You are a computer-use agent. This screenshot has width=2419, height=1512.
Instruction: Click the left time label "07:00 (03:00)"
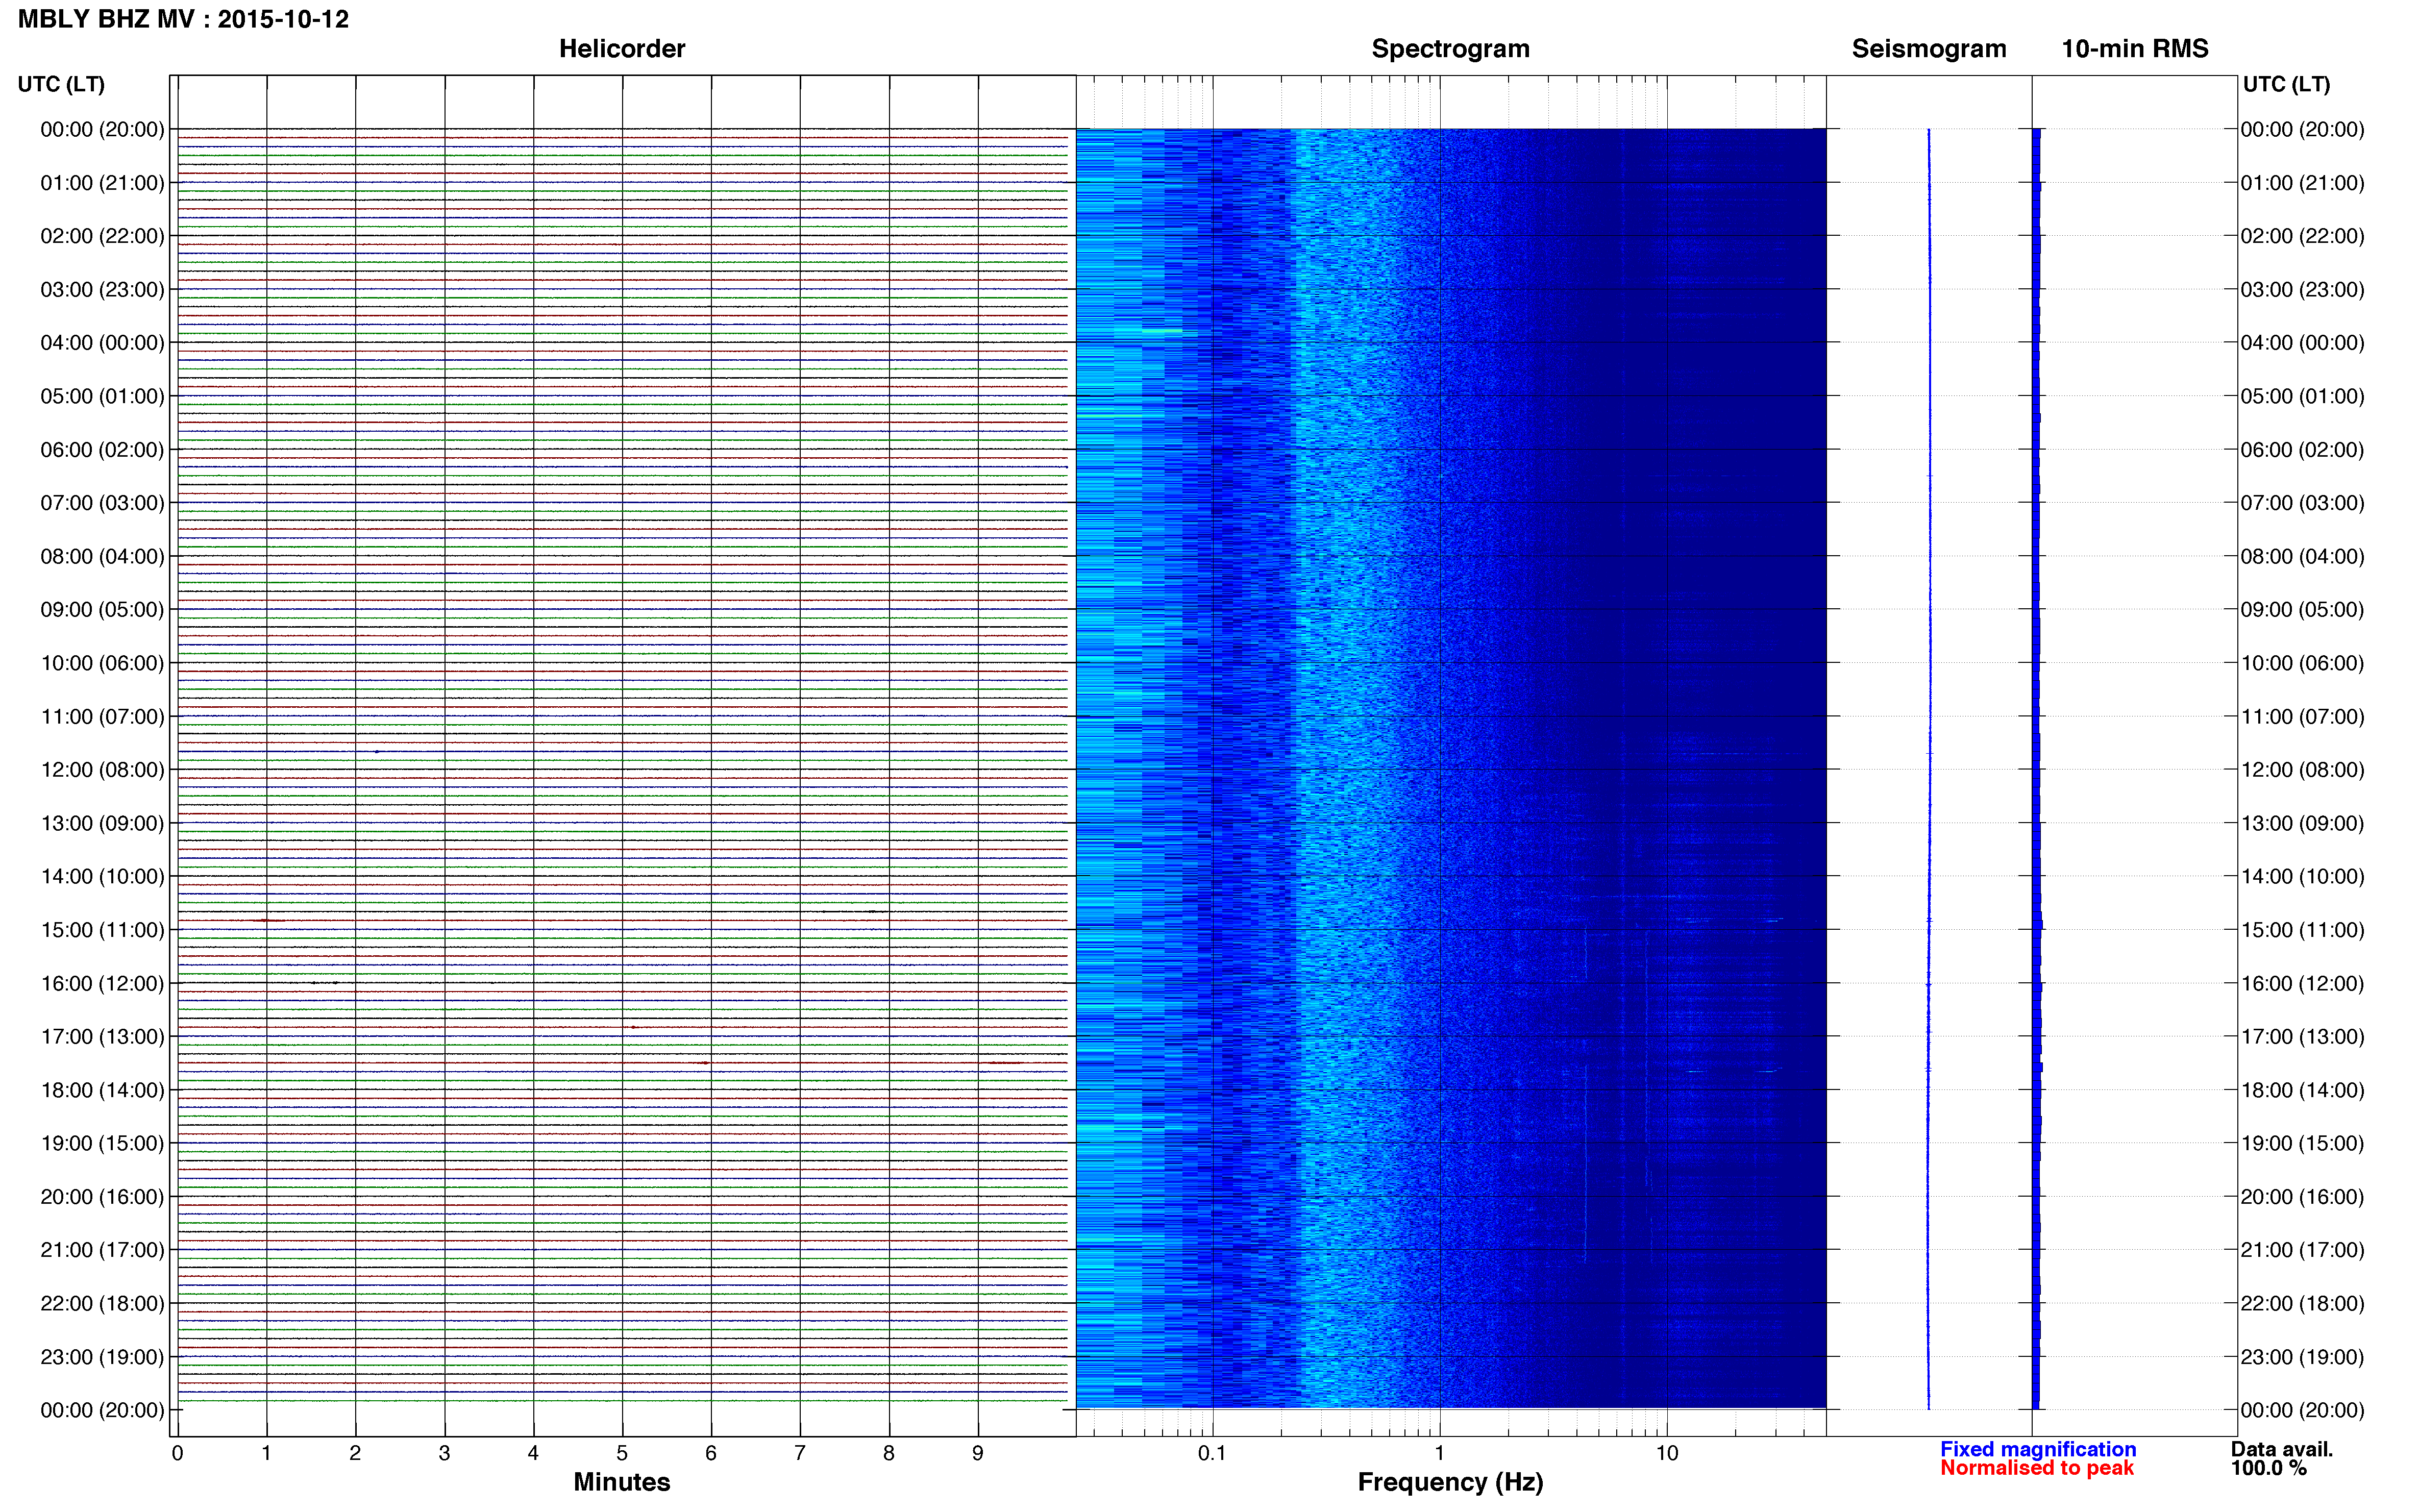[x=102, y=503]
